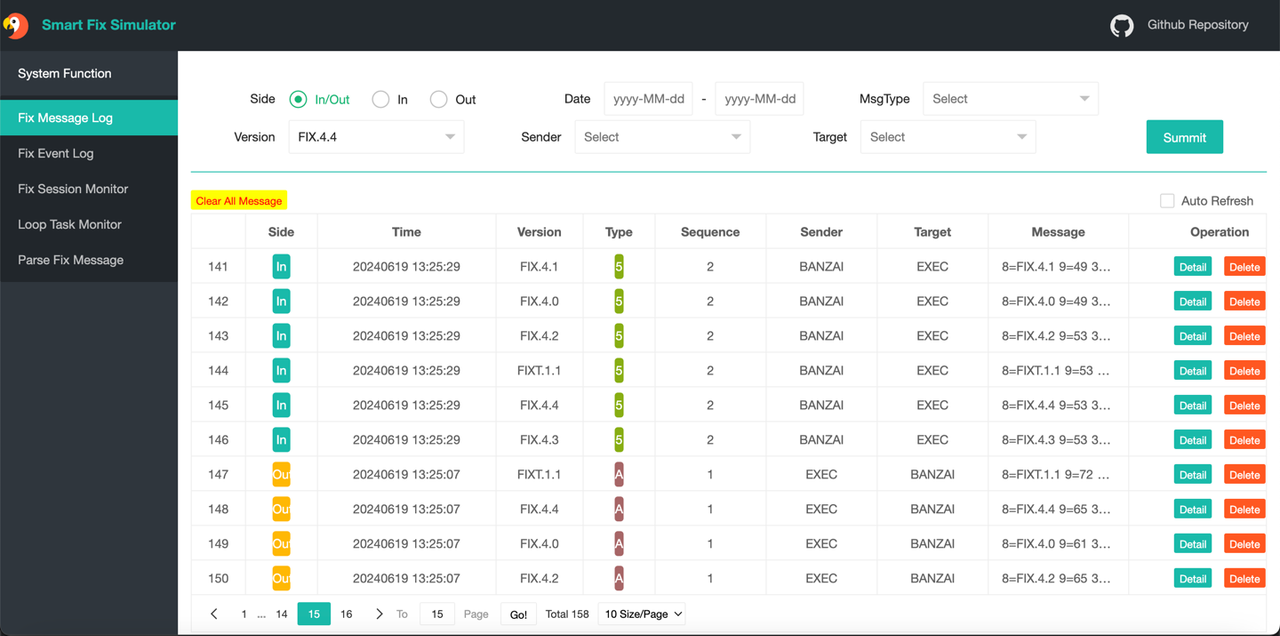Open the Target select dropdown
Viewport: 1280px width, 636px height.
coord(948,137)
